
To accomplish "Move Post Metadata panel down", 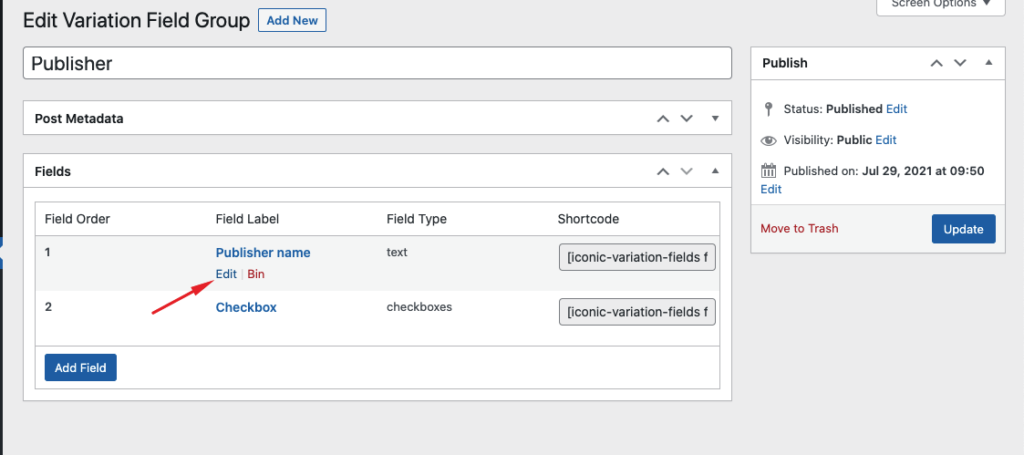I will (686, 118).
